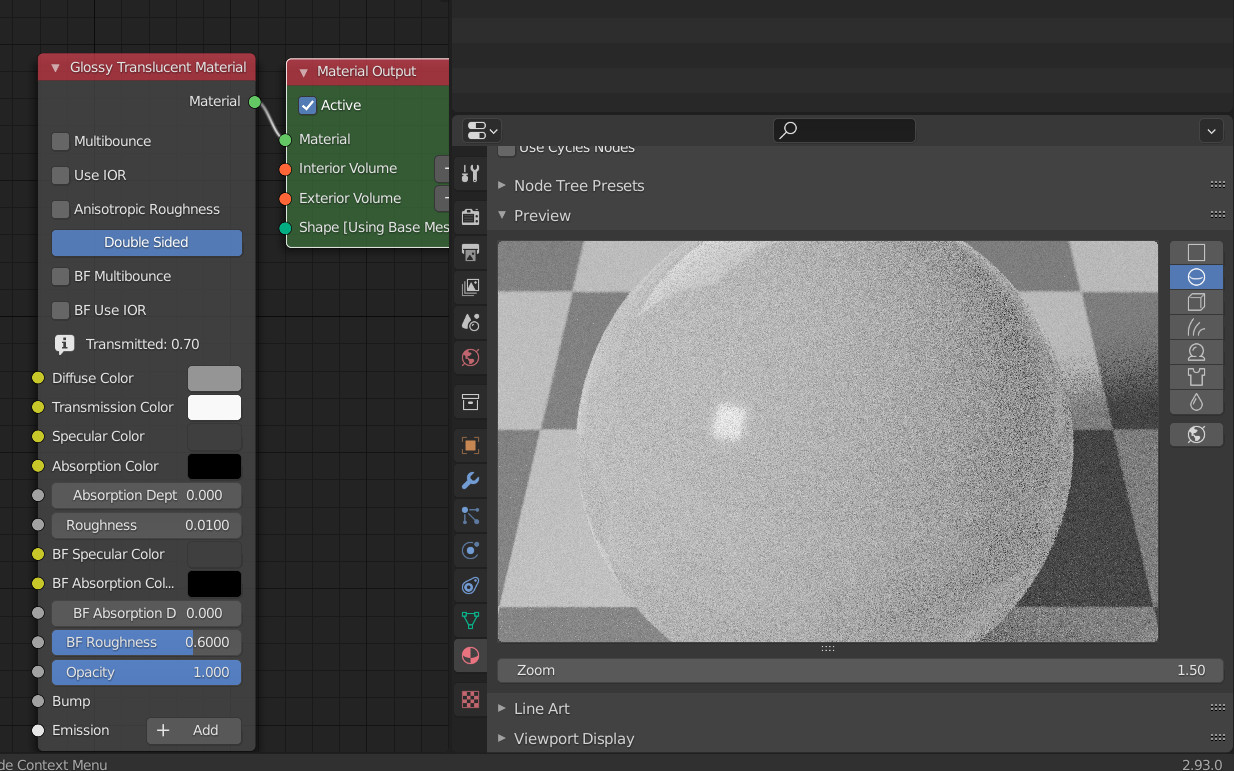This screenshot has width=1234, height=771.
Task: Open the World properties tab
Action: (470, 357)
